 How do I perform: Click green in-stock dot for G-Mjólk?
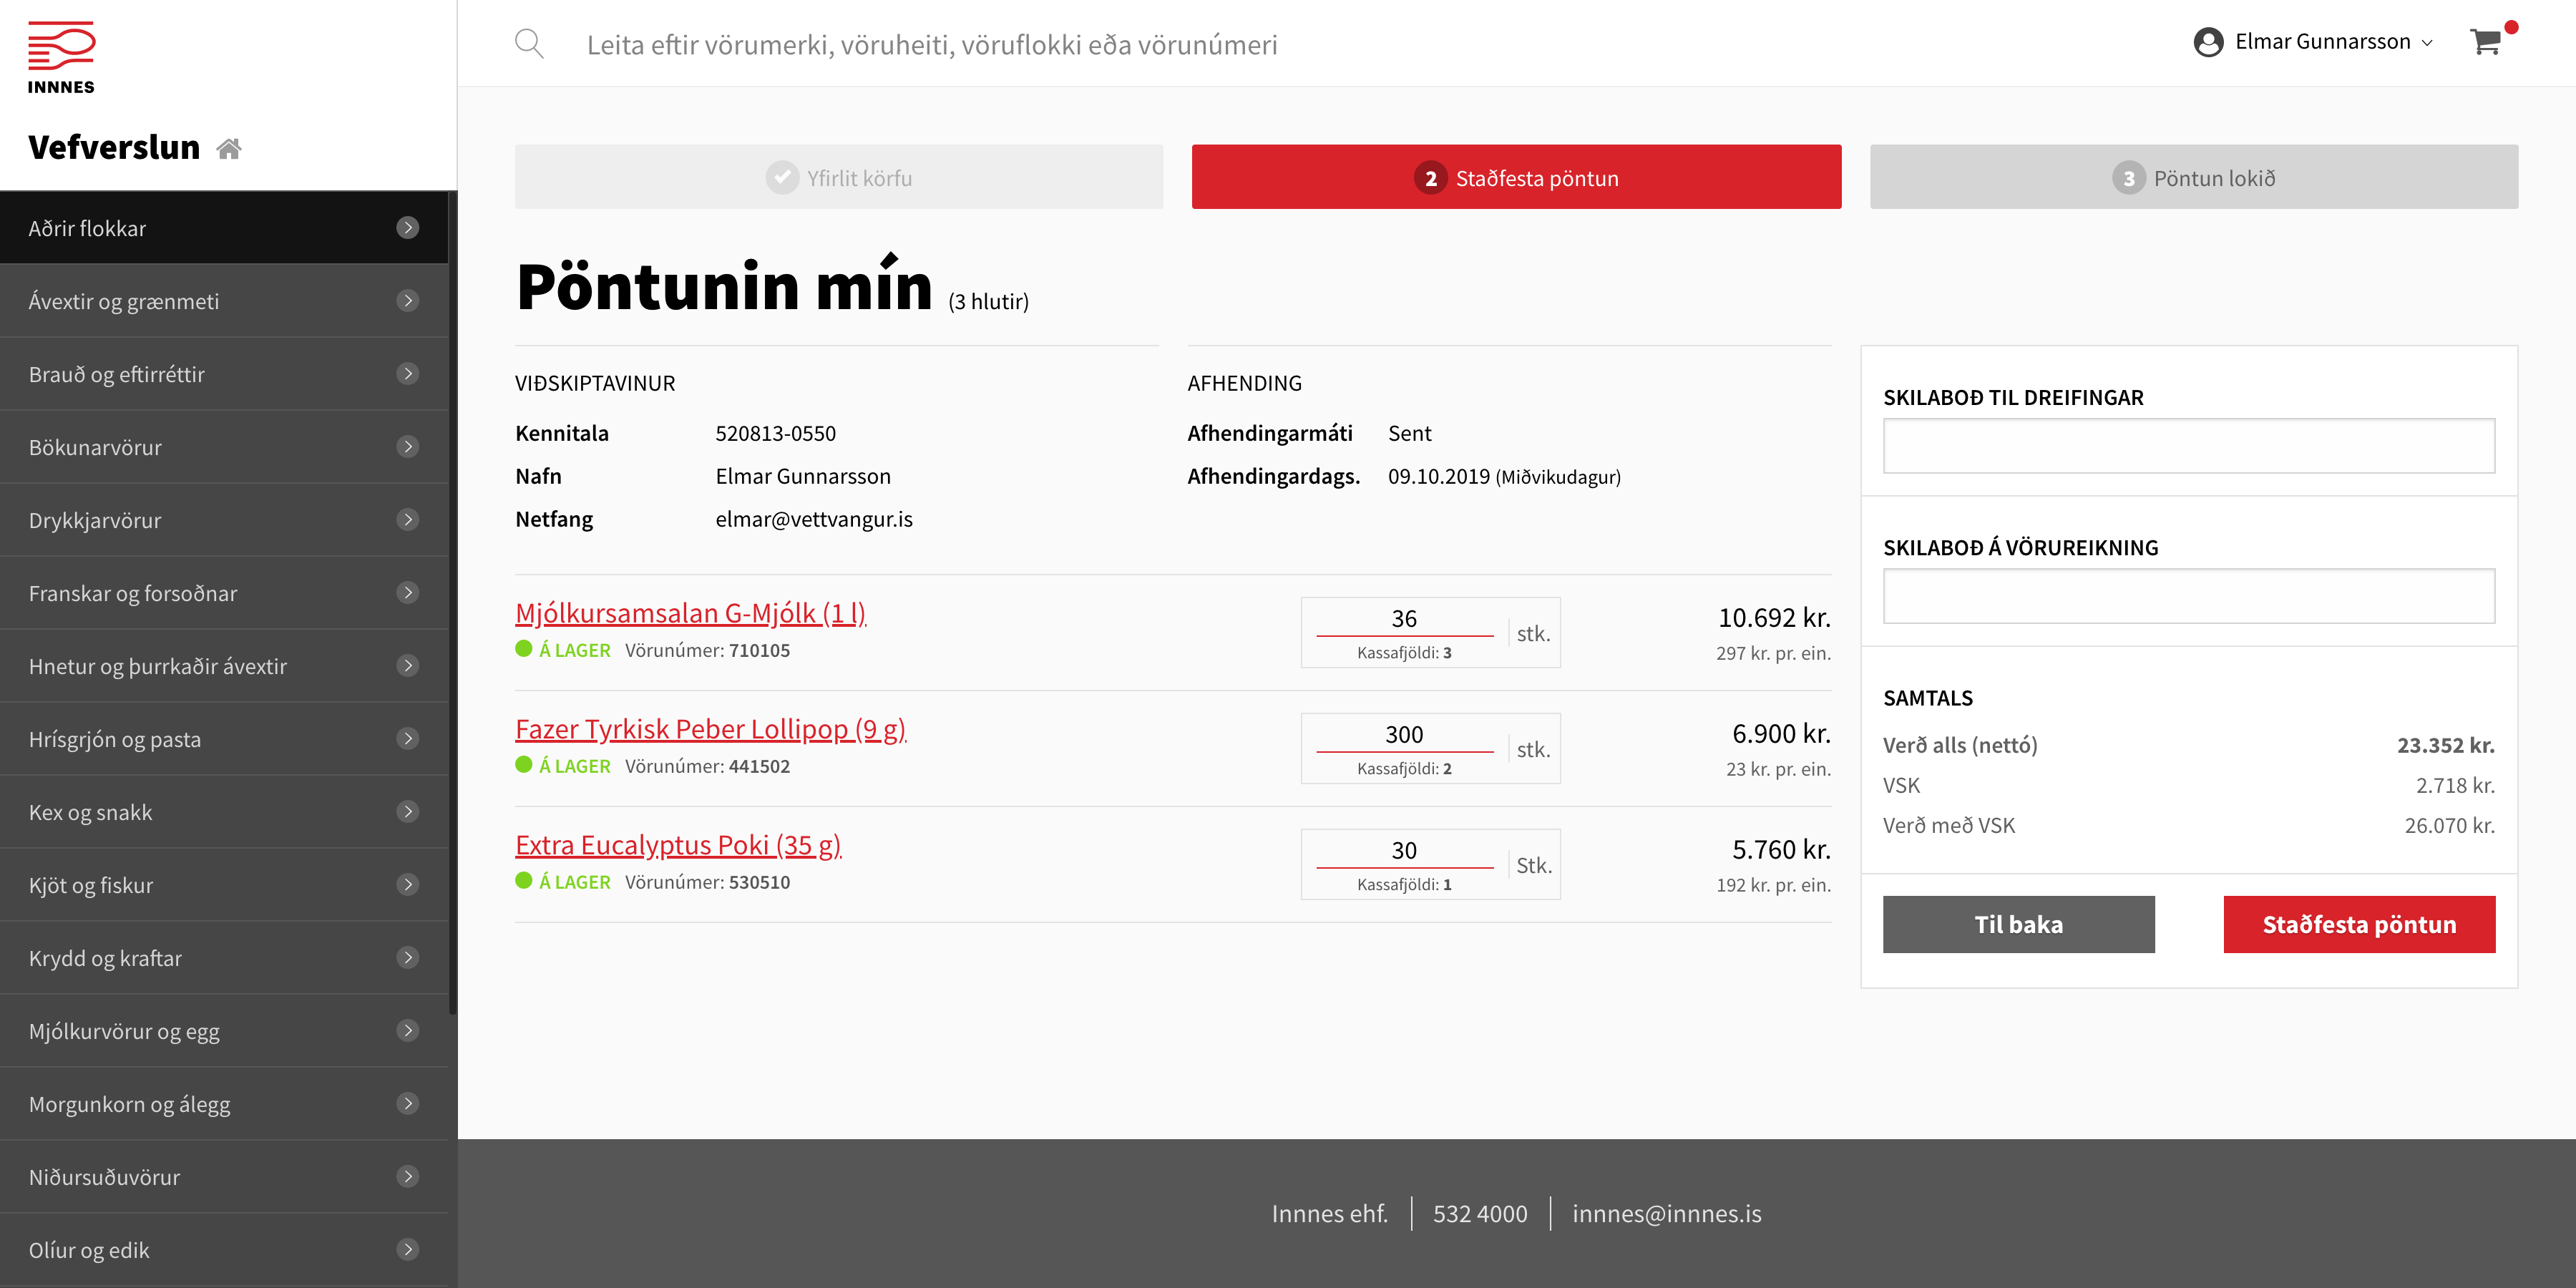pyautogui.click(x=523, y=649)
